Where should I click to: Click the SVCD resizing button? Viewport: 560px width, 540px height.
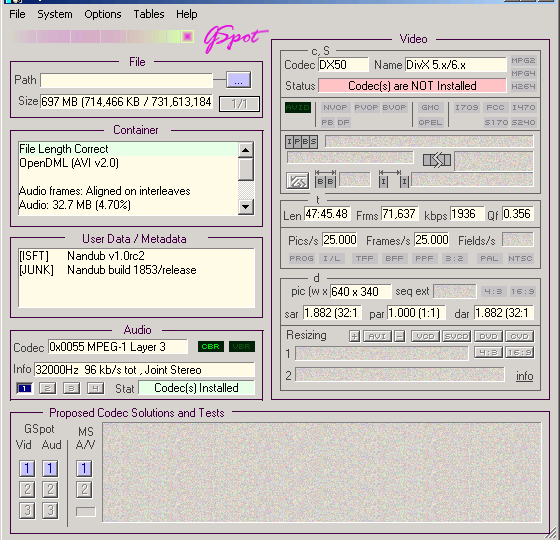pyautogui.click(x=456, y=336)
